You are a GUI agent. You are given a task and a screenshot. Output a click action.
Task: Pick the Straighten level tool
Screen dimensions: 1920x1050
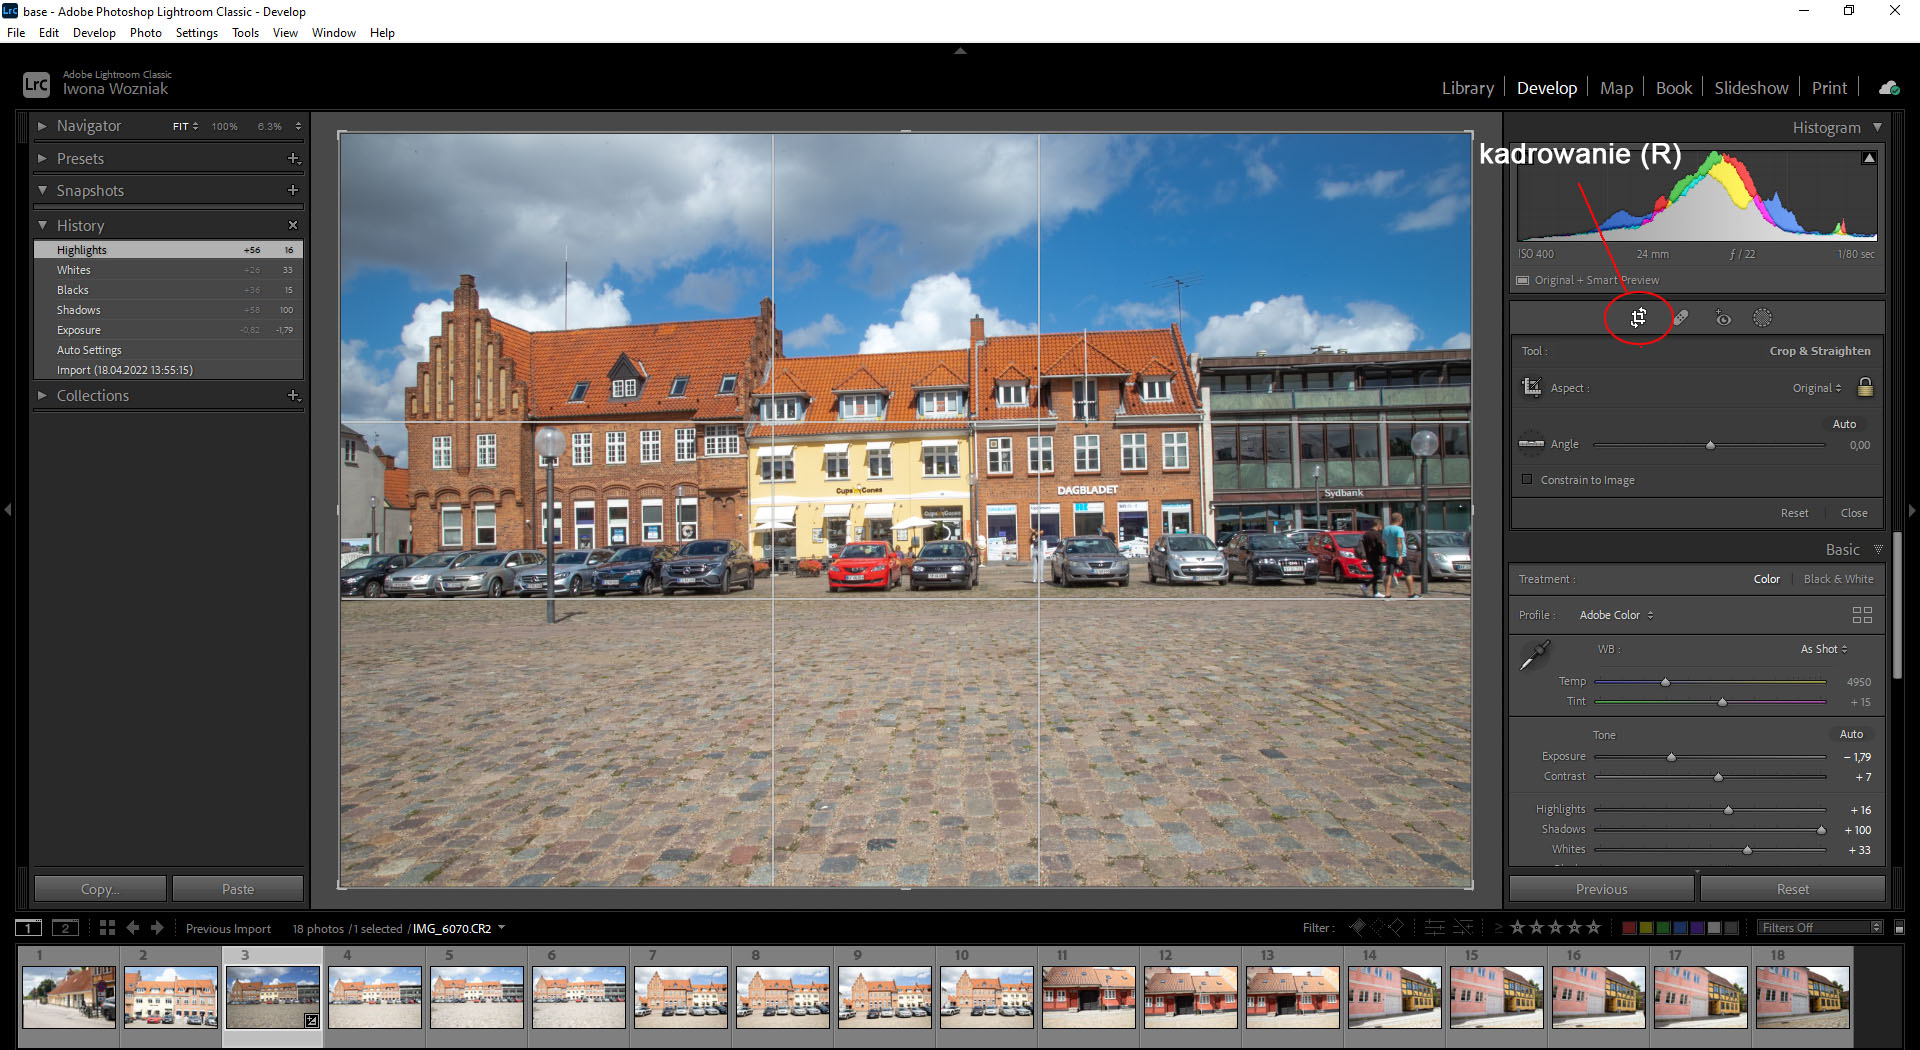pyautogui.click(x=1531, y=444)
